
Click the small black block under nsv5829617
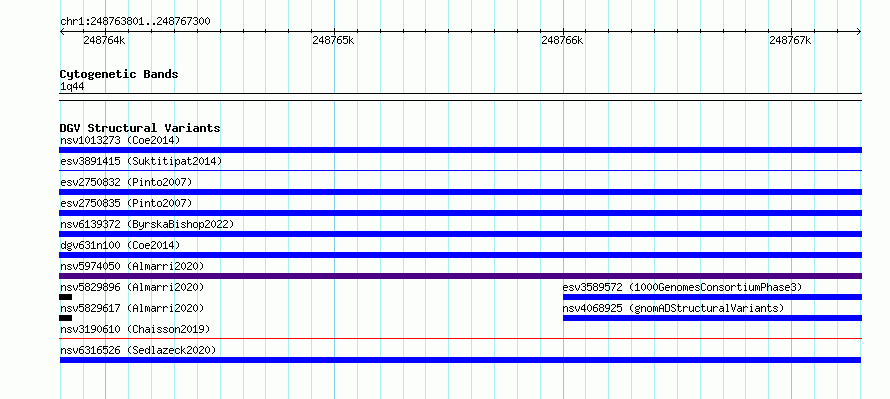(66, 318)
